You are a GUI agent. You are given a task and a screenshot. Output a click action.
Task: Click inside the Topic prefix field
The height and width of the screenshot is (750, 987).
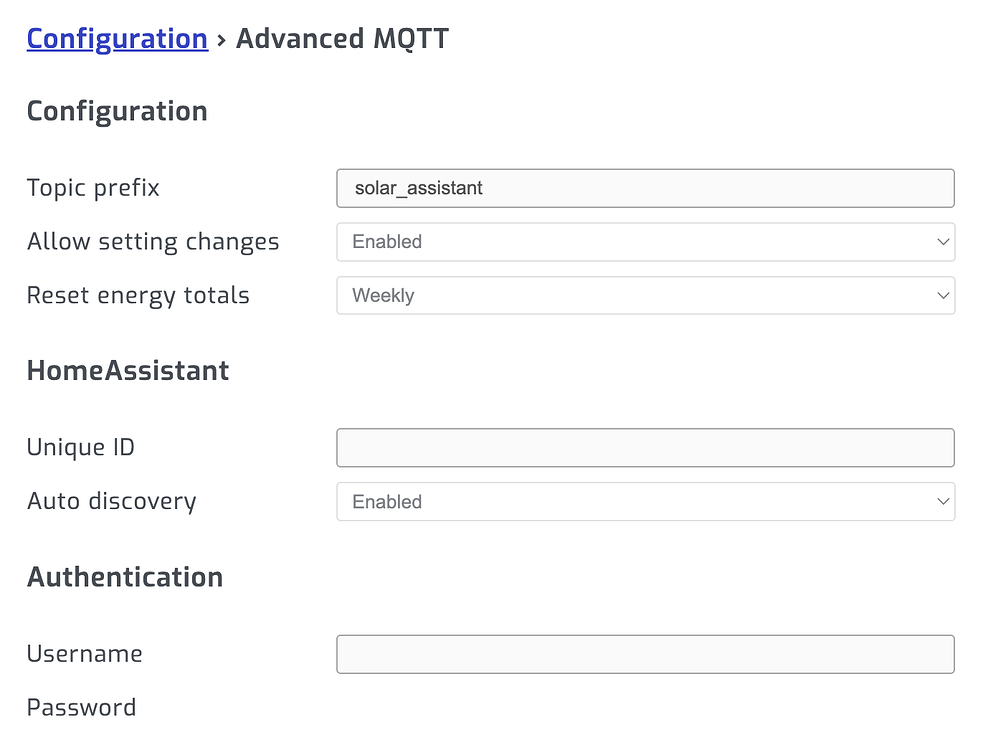[645, 188]
